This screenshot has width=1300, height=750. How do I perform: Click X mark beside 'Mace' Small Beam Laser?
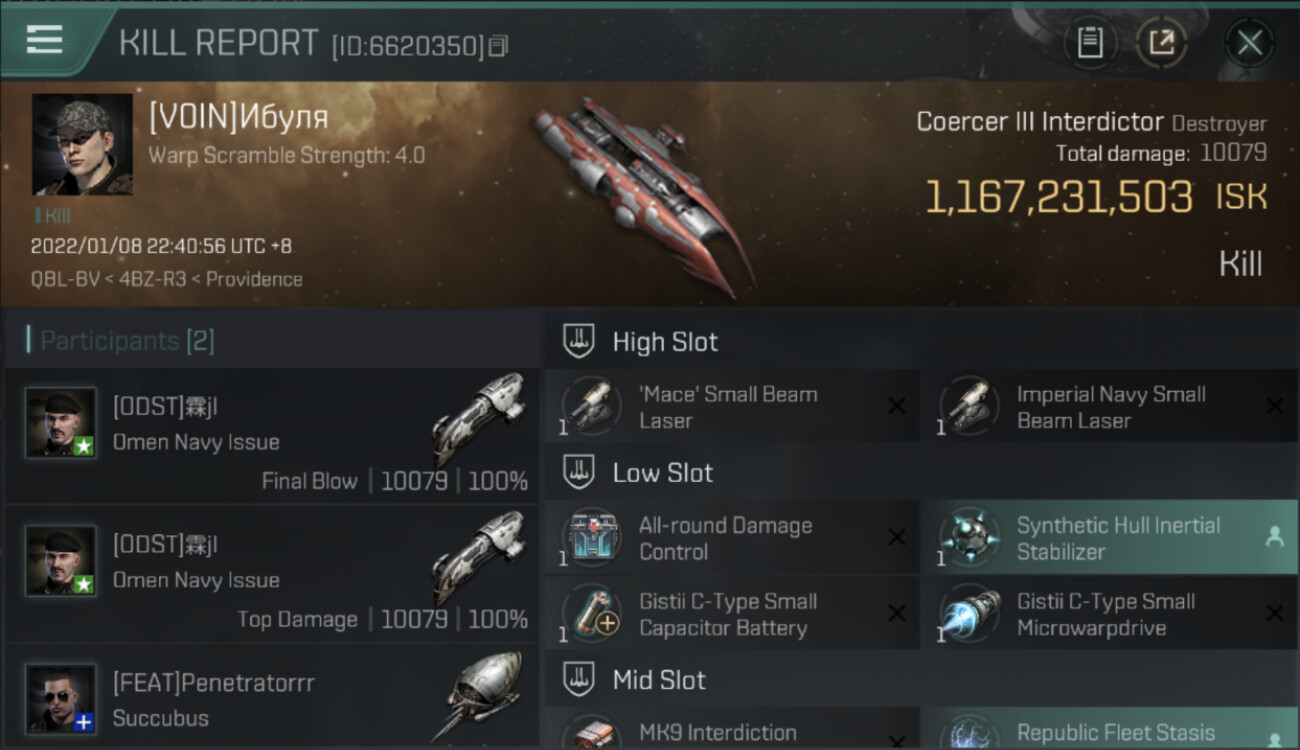[x=897, y=405]
